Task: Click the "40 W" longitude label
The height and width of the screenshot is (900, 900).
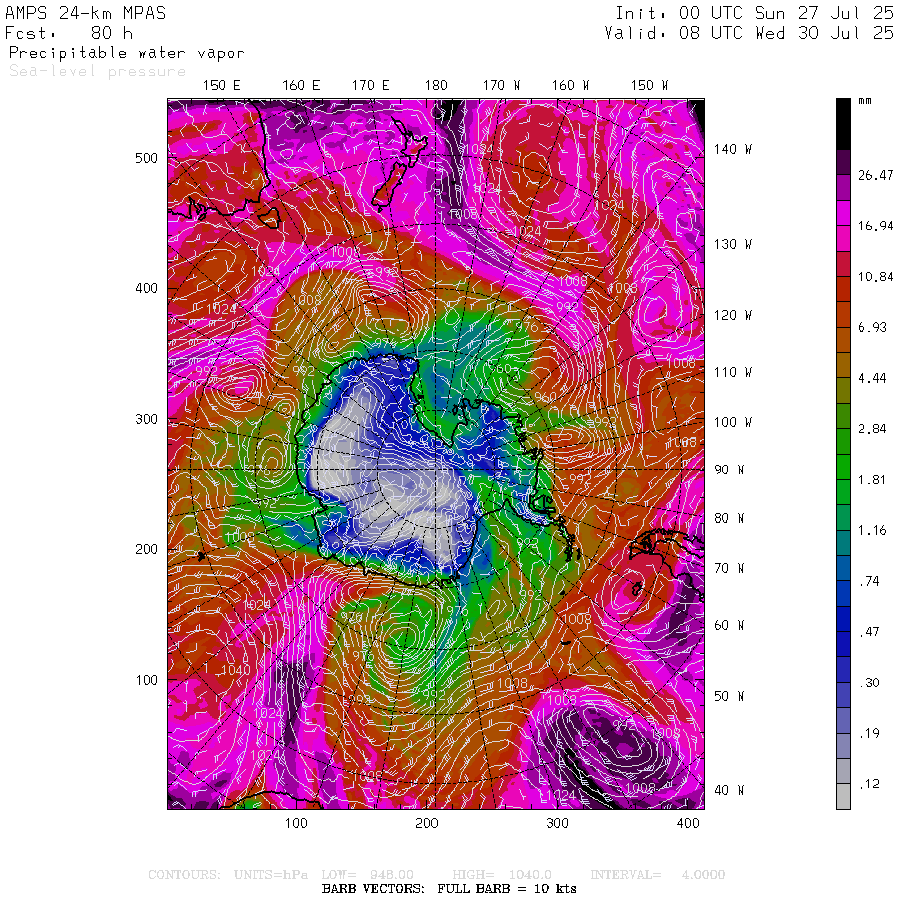Action: point(729,790)
